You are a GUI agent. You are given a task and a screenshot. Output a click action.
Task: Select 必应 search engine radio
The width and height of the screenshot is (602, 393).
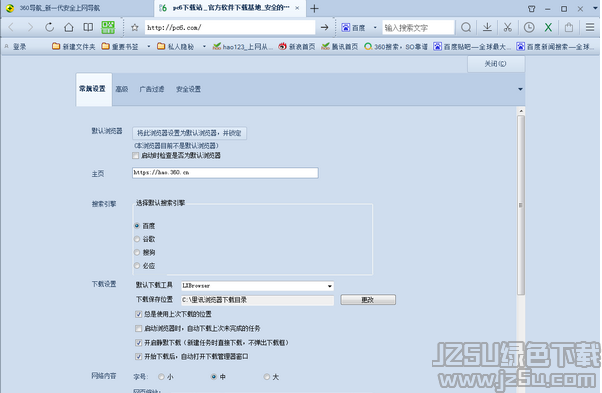(137, 266)
